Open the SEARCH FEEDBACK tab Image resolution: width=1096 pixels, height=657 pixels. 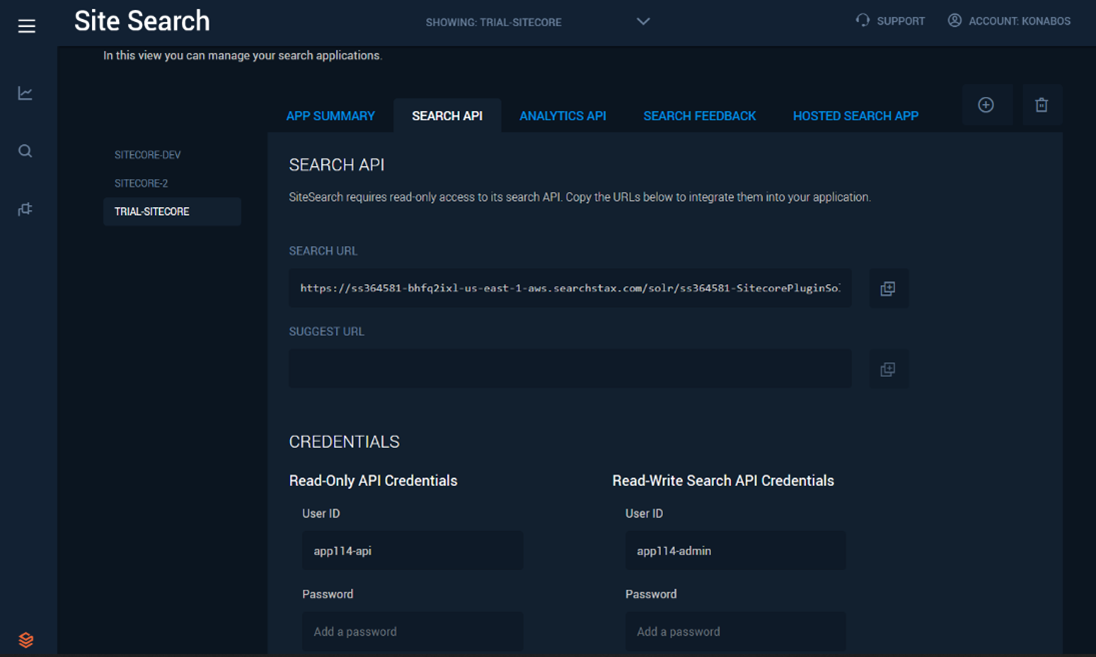click(699, 115)
